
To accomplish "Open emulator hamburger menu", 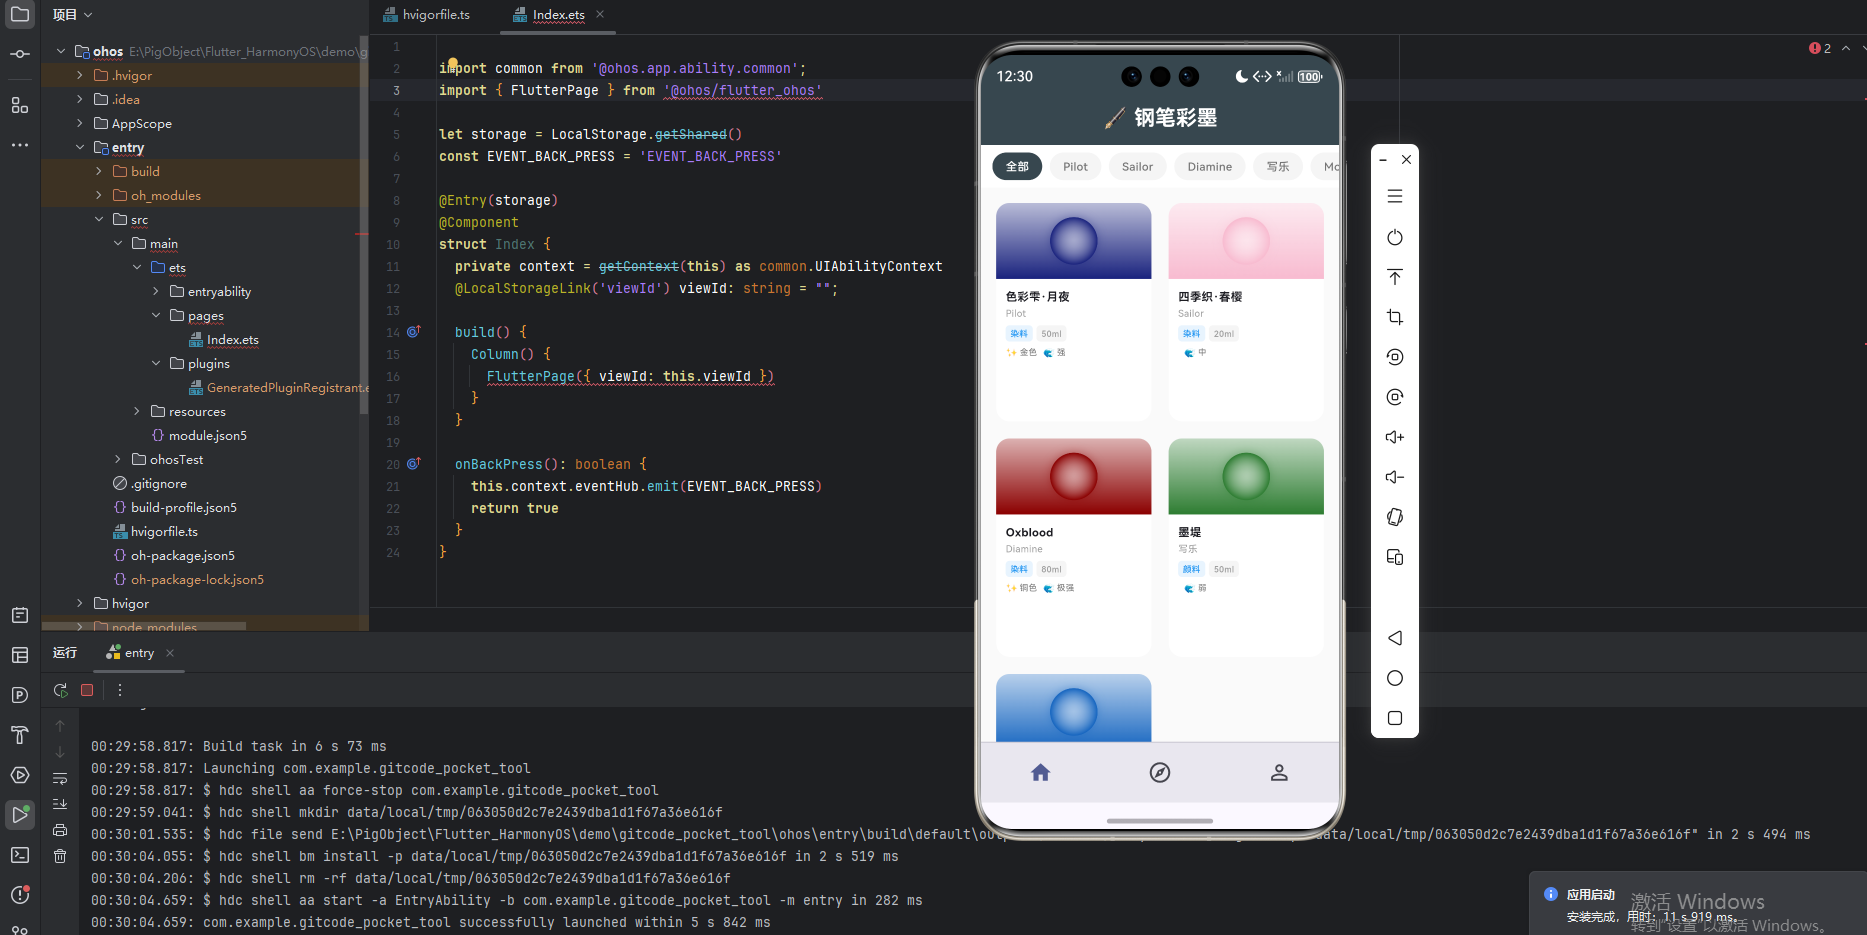I will [1395, 197].
